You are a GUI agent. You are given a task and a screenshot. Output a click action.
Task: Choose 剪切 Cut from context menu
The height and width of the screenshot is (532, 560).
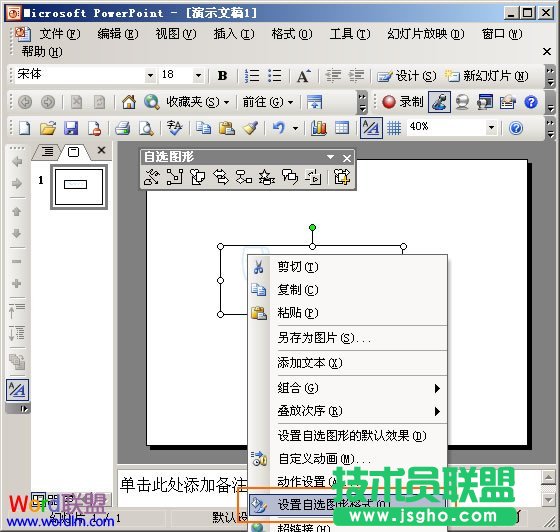click(x=348, y=267)
